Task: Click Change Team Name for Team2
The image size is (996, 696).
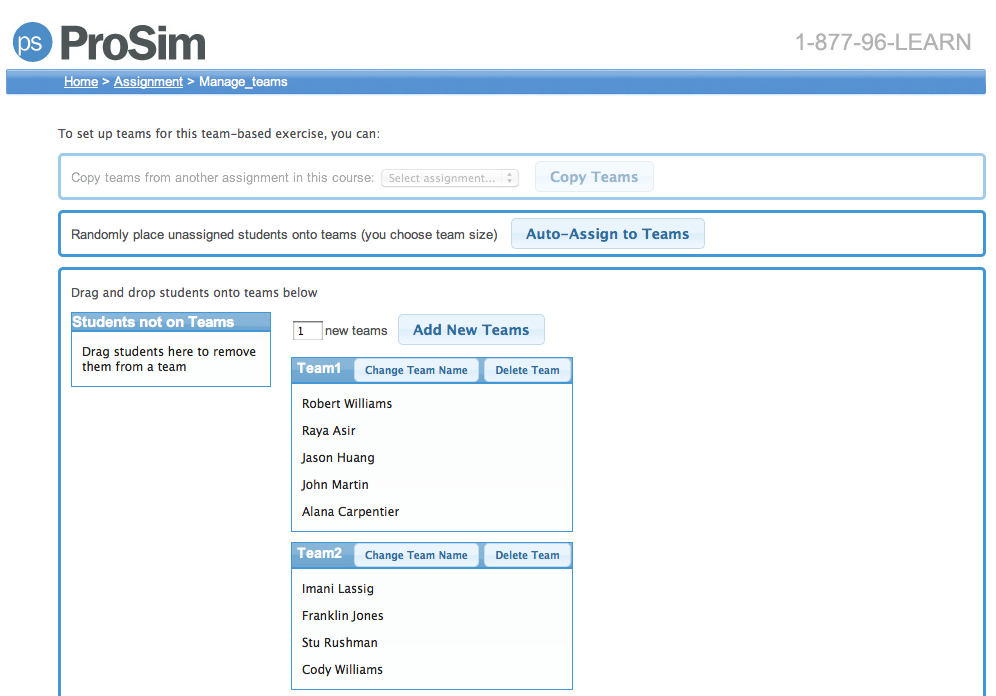Action: 416,555
